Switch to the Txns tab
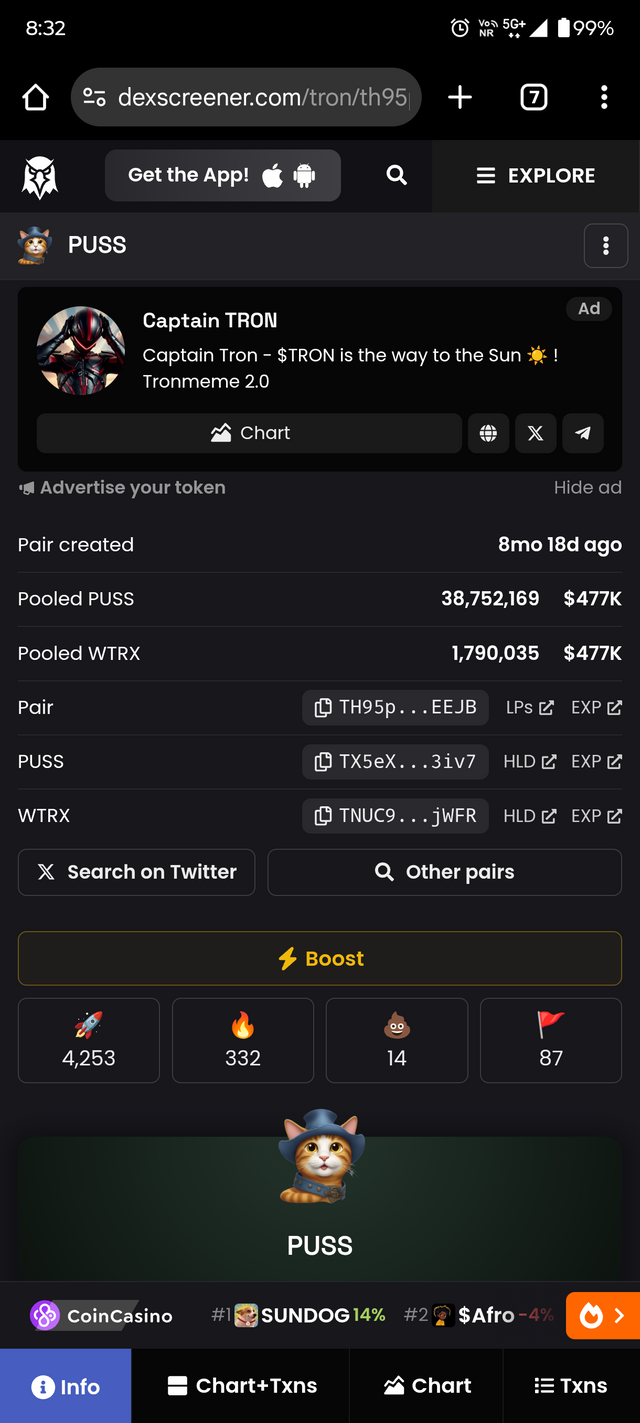 571,1385
